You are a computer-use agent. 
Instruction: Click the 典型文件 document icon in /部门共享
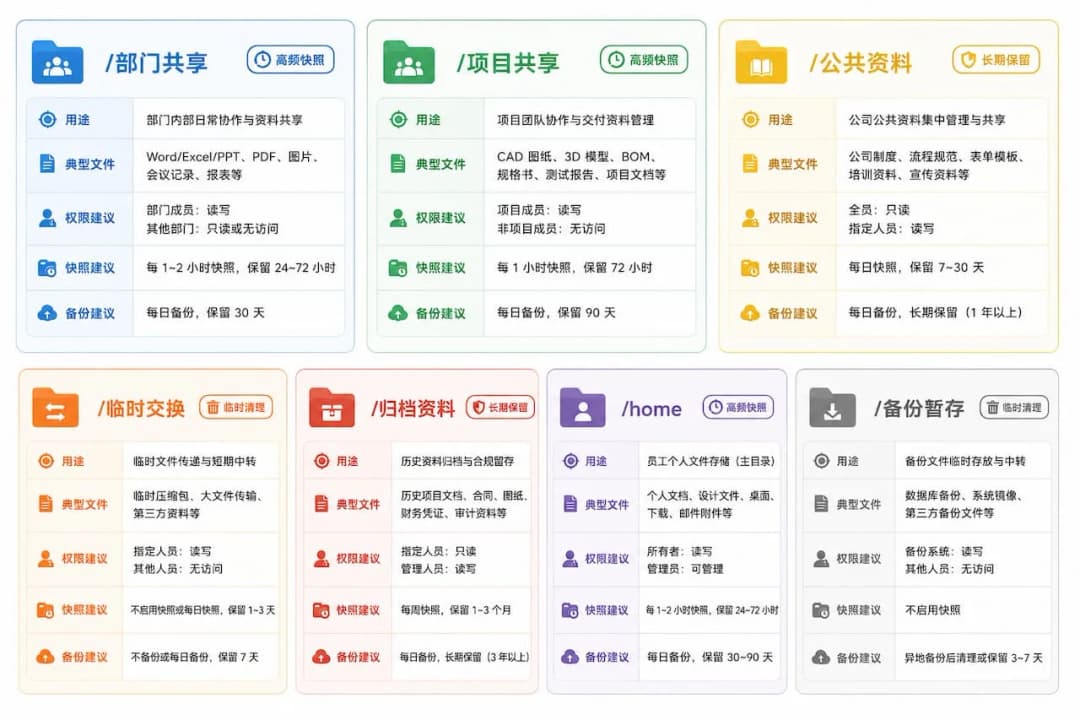pos(47,164)
